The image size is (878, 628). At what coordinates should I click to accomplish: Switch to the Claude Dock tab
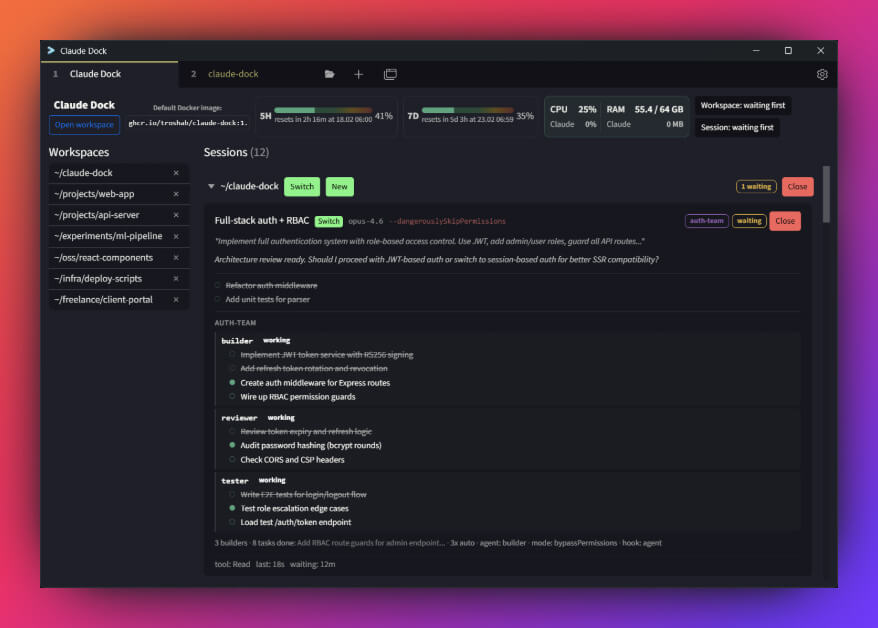110,74
